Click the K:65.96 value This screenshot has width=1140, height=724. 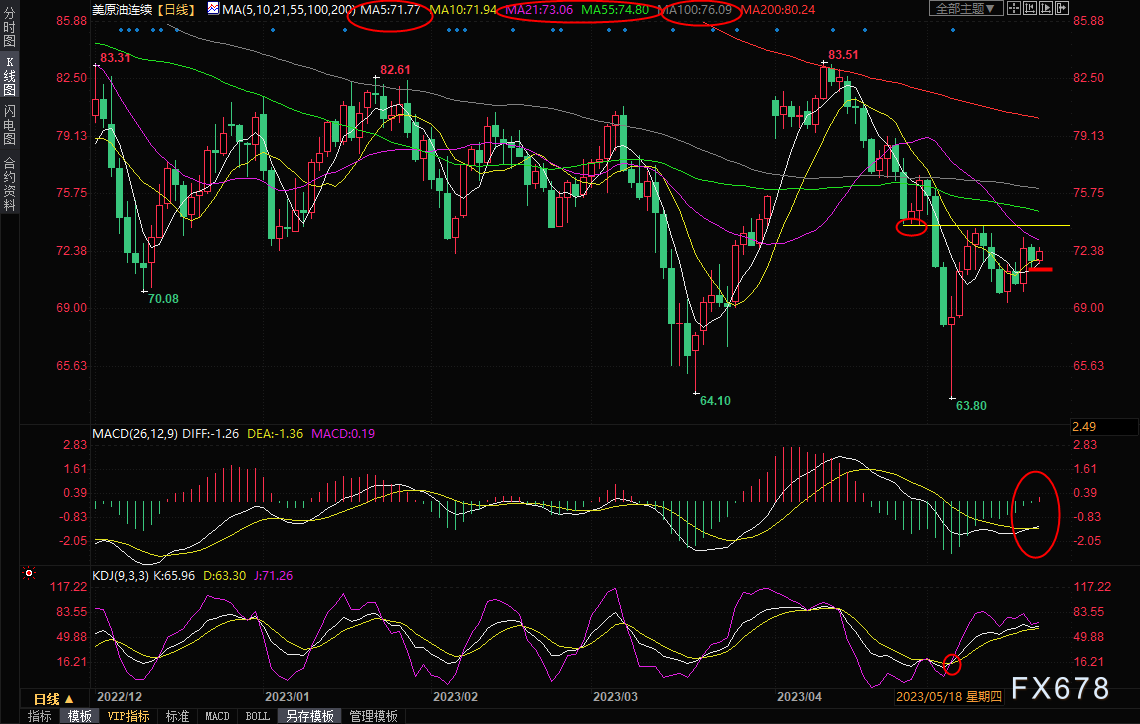pos(174,575)
